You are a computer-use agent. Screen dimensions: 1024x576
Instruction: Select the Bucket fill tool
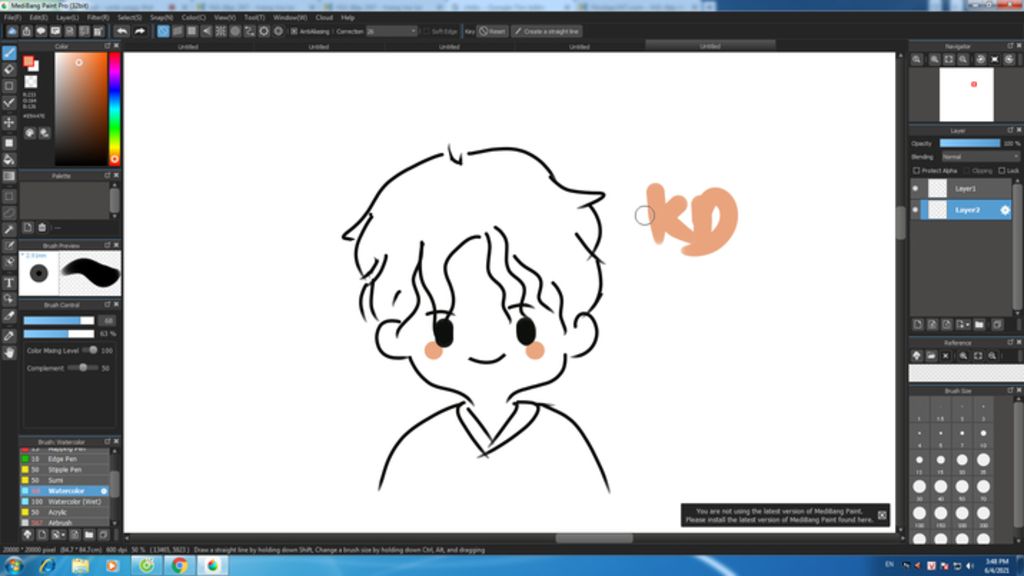(9, 159)
